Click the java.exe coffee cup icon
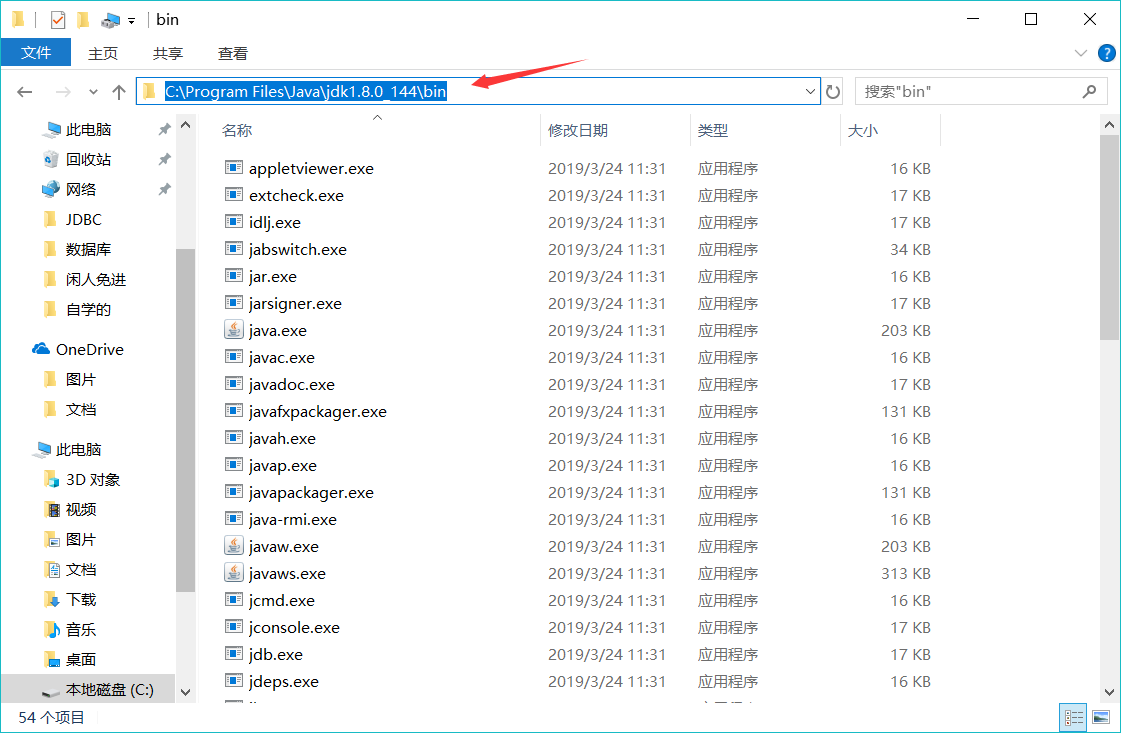Screen dimensions: 1121x733 tap(233, 330)
